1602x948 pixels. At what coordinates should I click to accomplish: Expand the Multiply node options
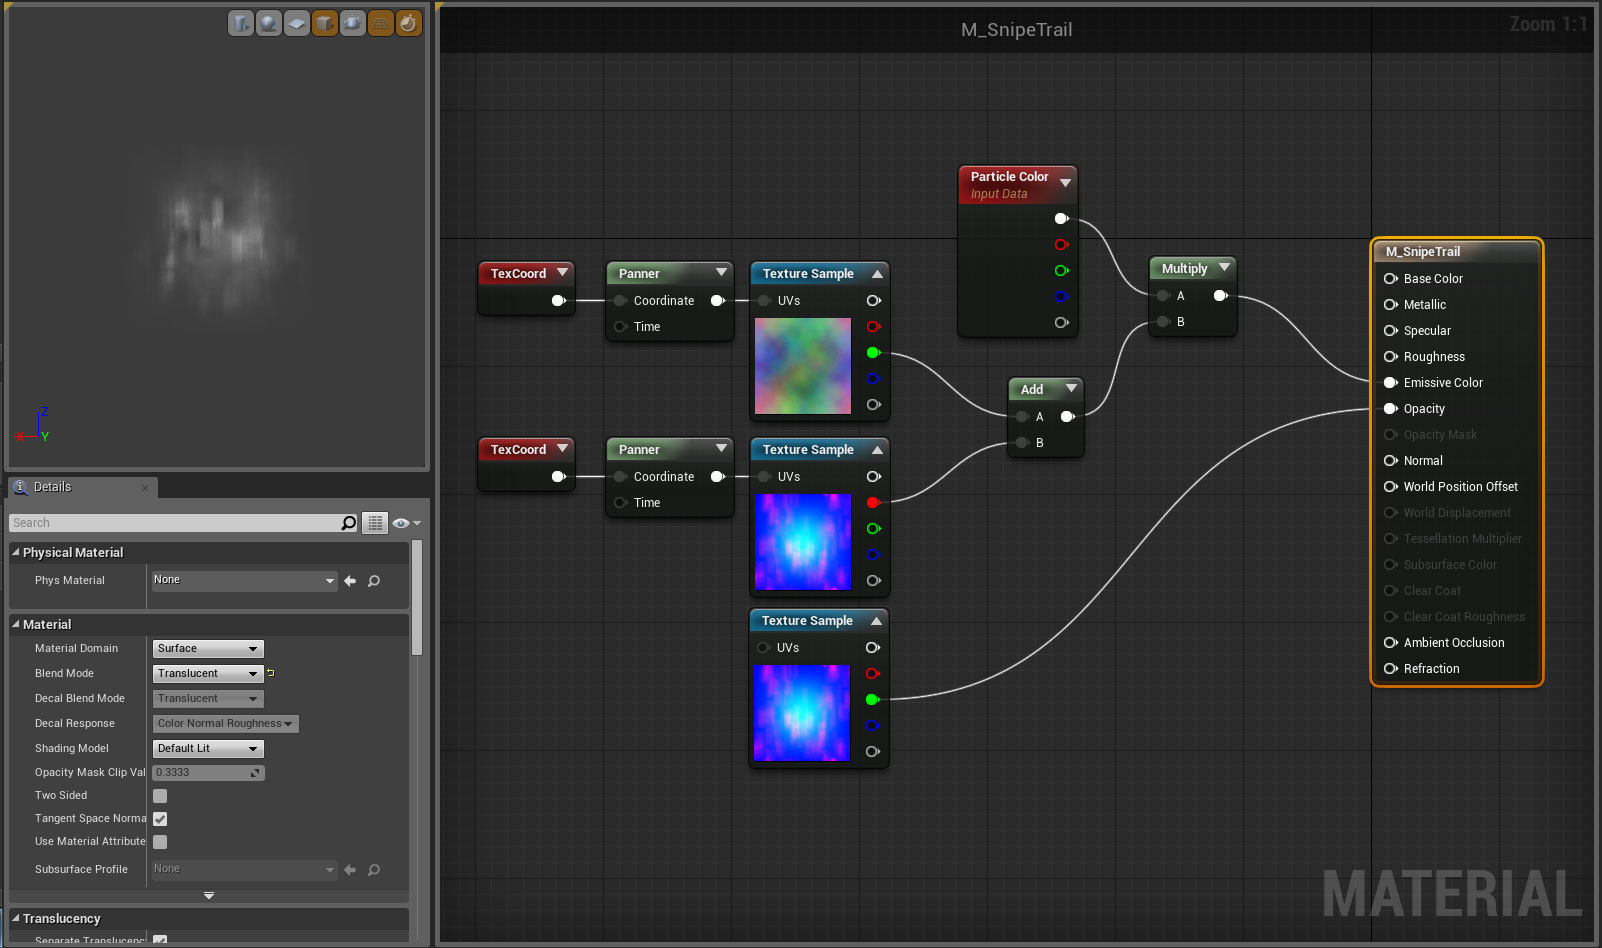pos(1224,267)
